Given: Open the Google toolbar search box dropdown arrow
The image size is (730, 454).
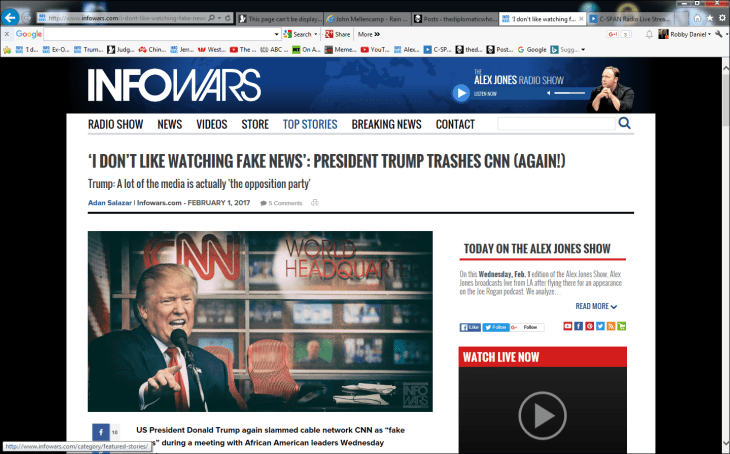Looking at the screenshot, I should pos(277,34).
